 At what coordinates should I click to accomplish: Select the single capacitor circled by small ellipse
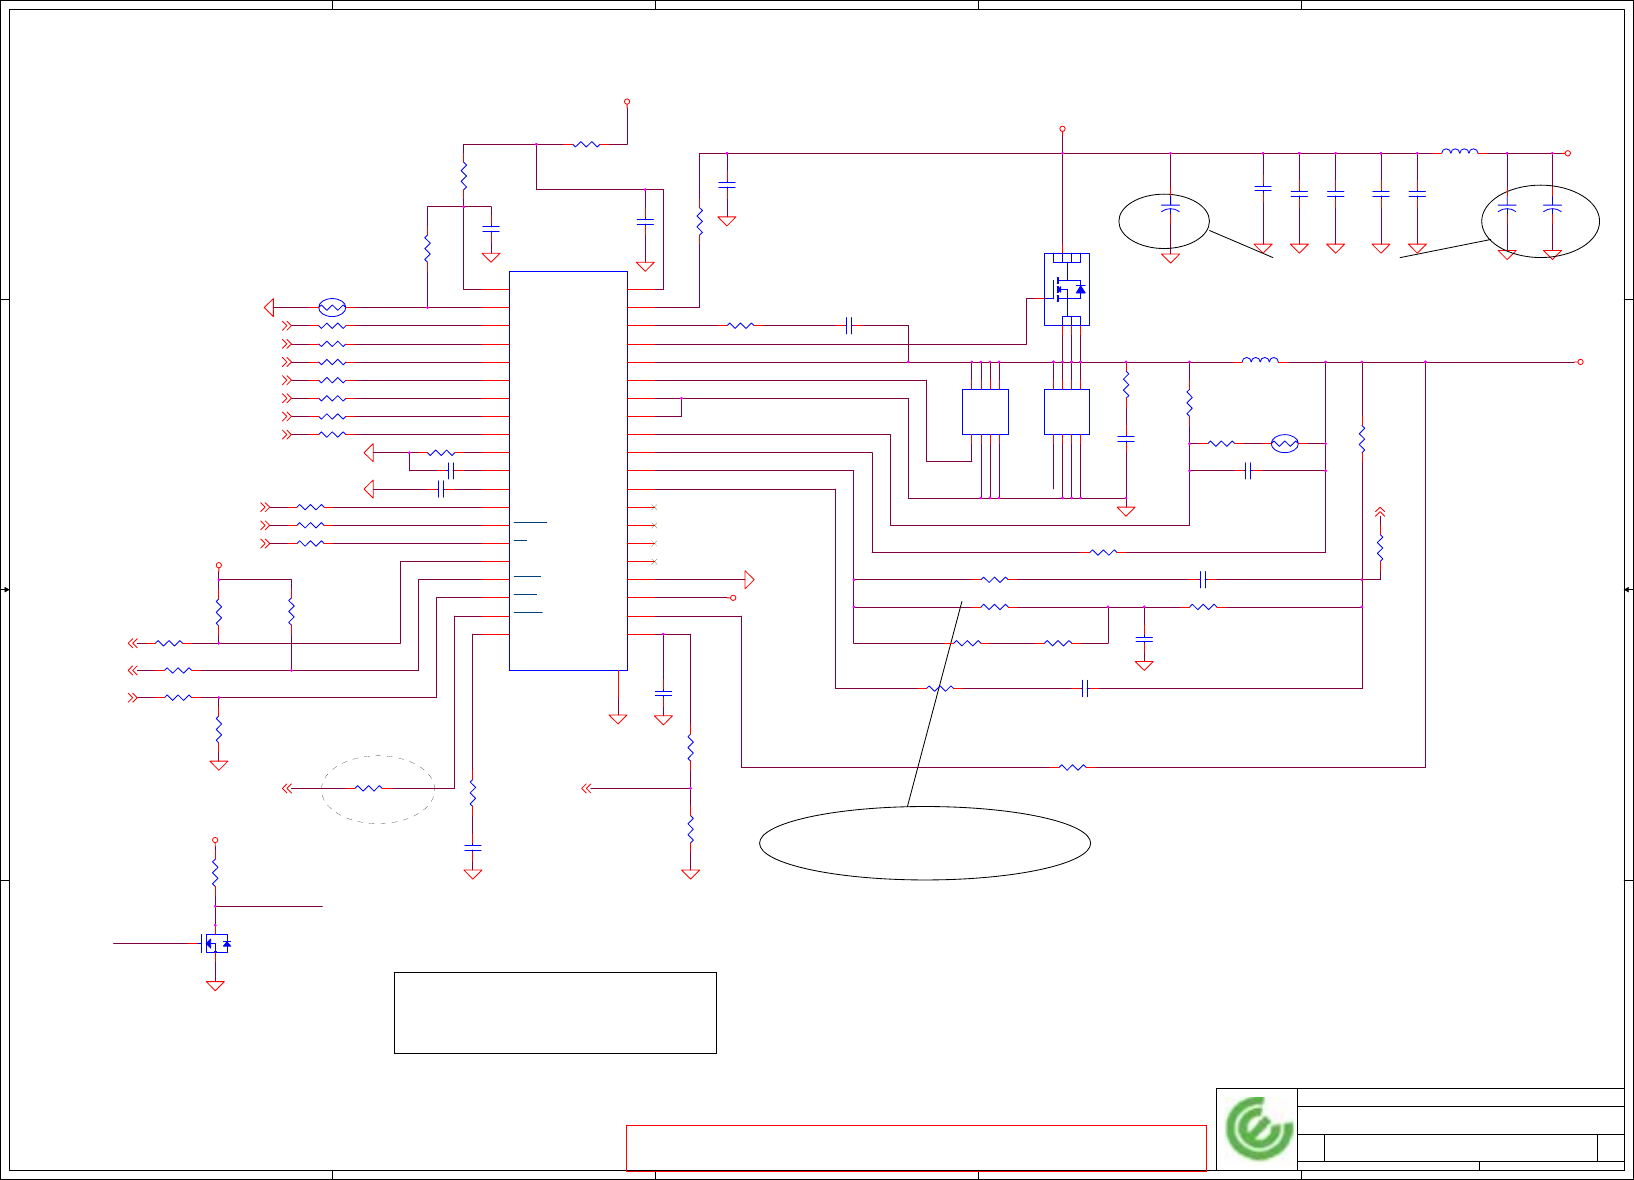tap(1170, 208)
